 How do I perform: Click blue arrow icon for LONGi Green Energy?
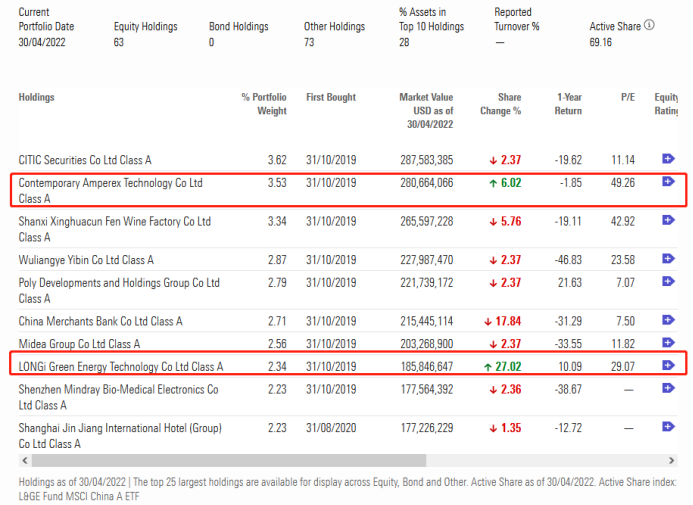pos(668,366)
